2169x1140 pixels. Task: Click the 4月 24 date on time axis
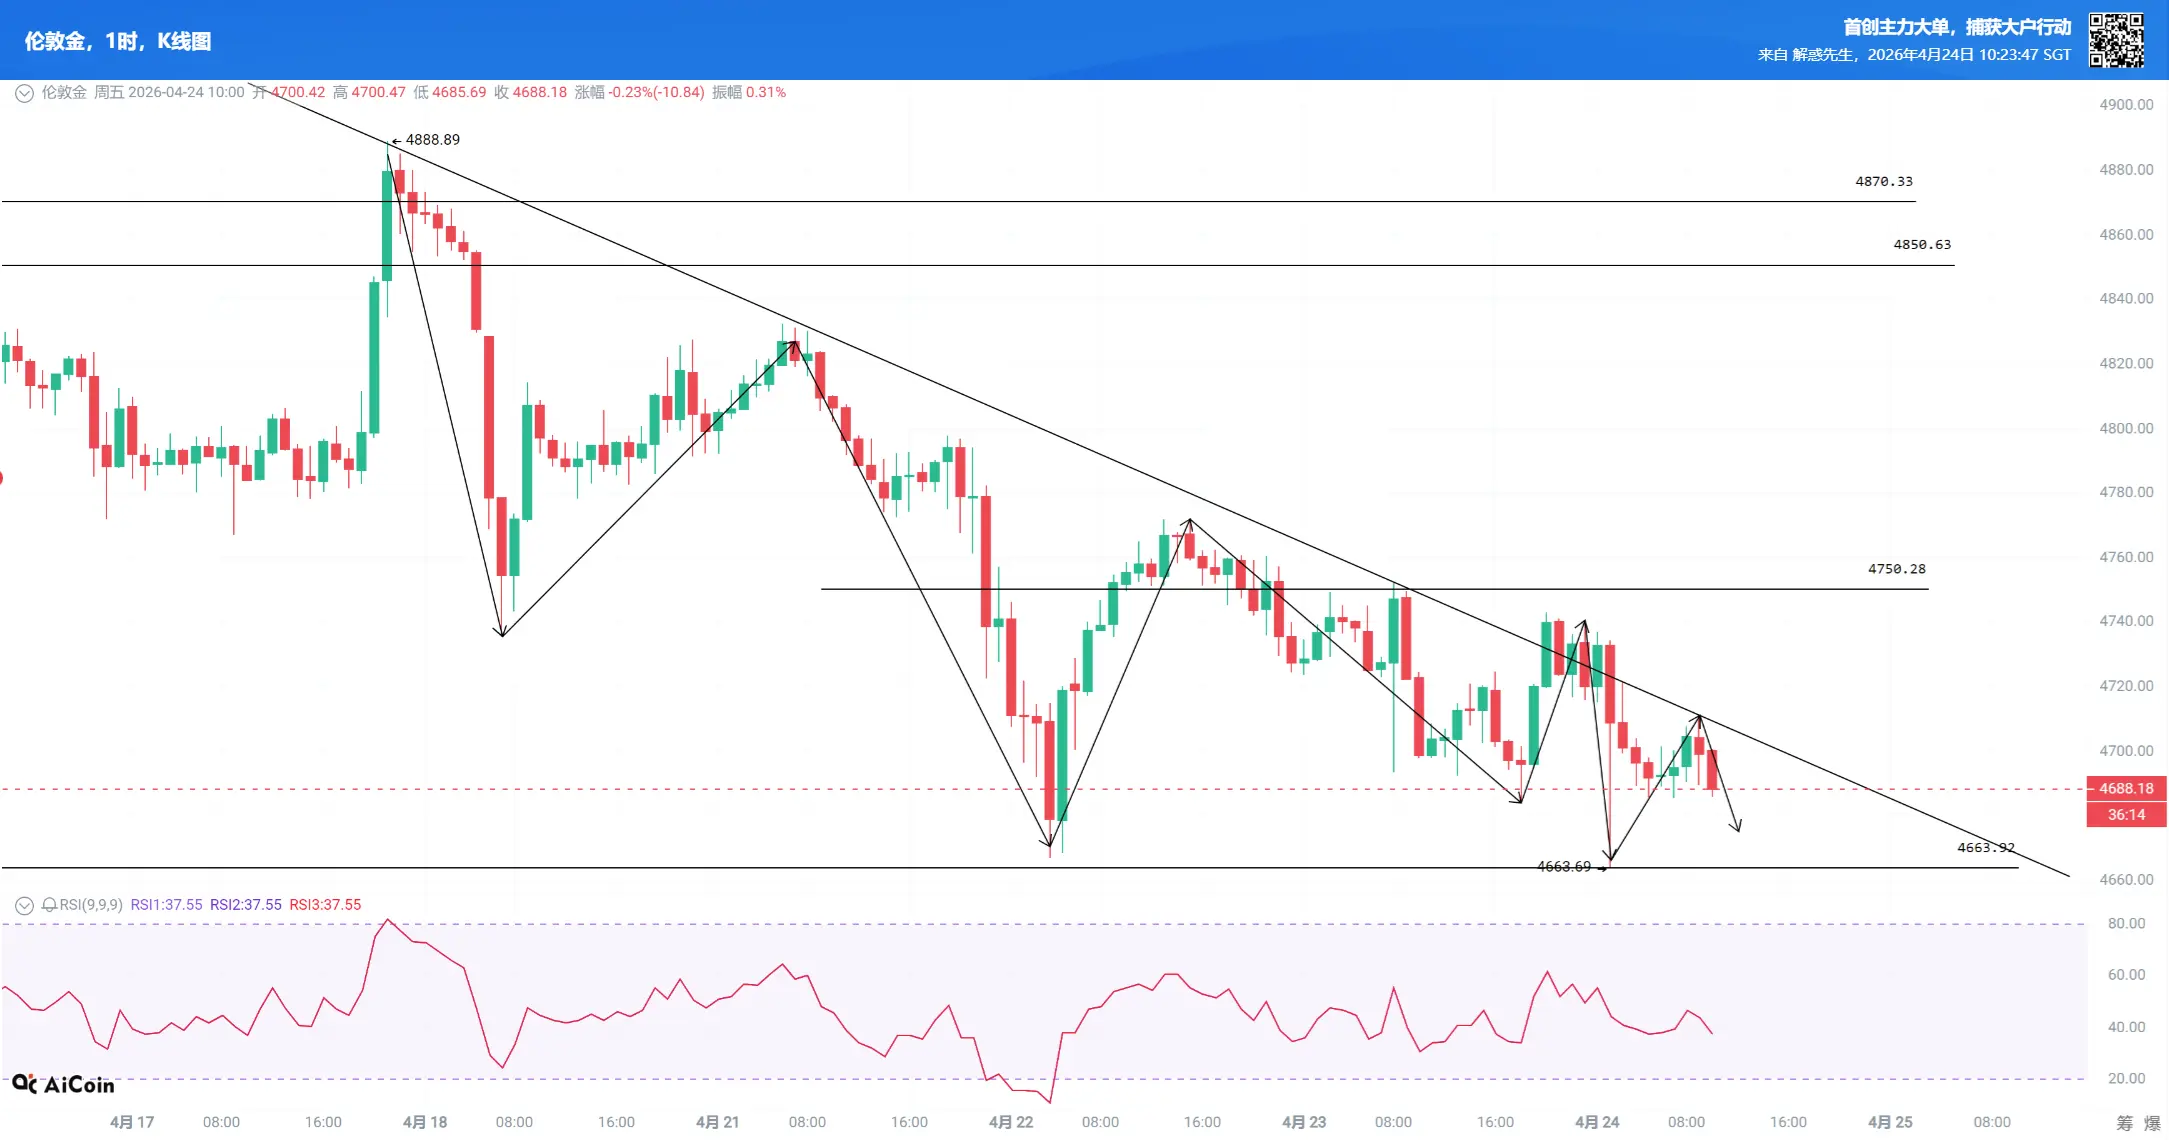point(1596,1122)
